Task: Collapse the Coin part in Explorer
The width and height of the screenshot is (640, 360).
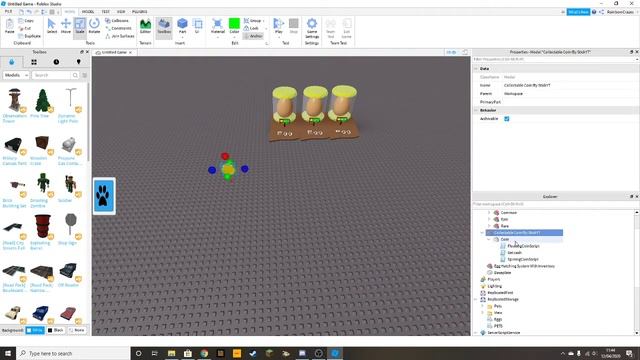Action: [x=489, y=239]
